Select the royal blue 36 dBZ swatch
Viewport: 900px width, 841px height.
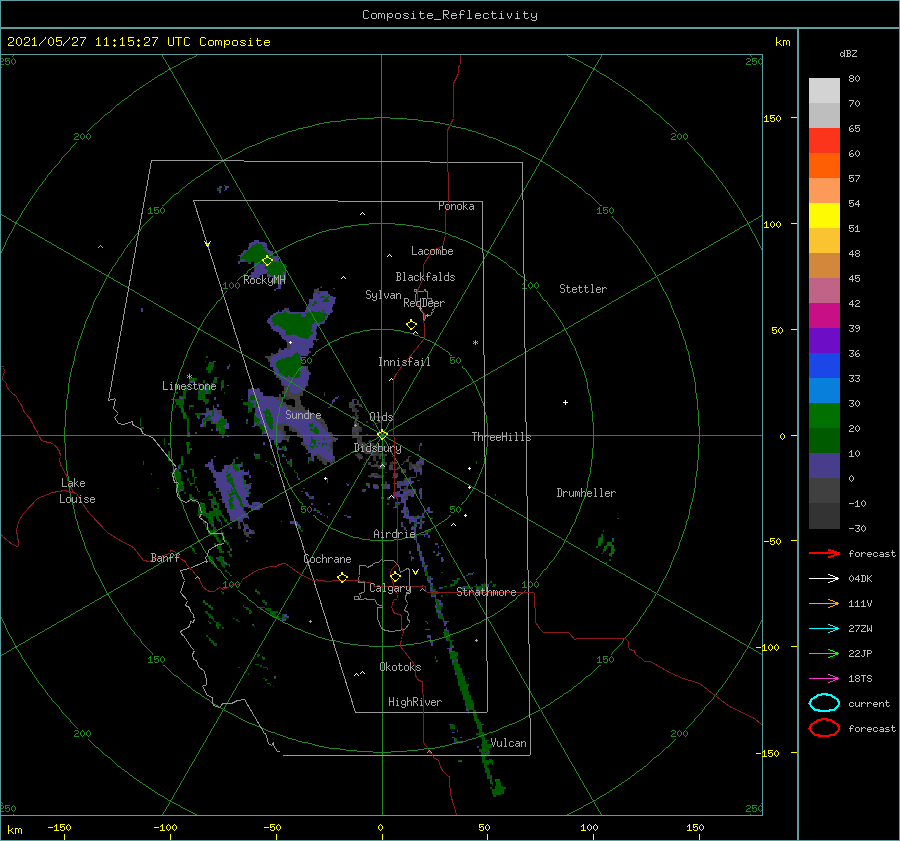coord(824,366)
